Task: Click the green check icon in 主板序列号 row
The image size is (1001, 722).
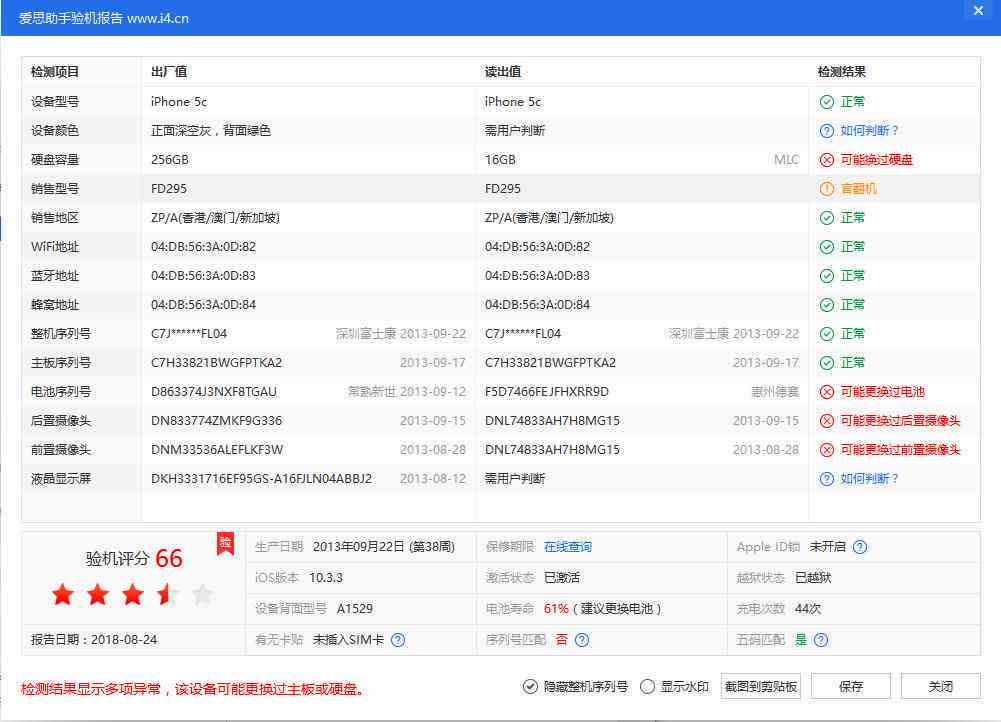Action: pyautogui.click(x=827, y=363)
